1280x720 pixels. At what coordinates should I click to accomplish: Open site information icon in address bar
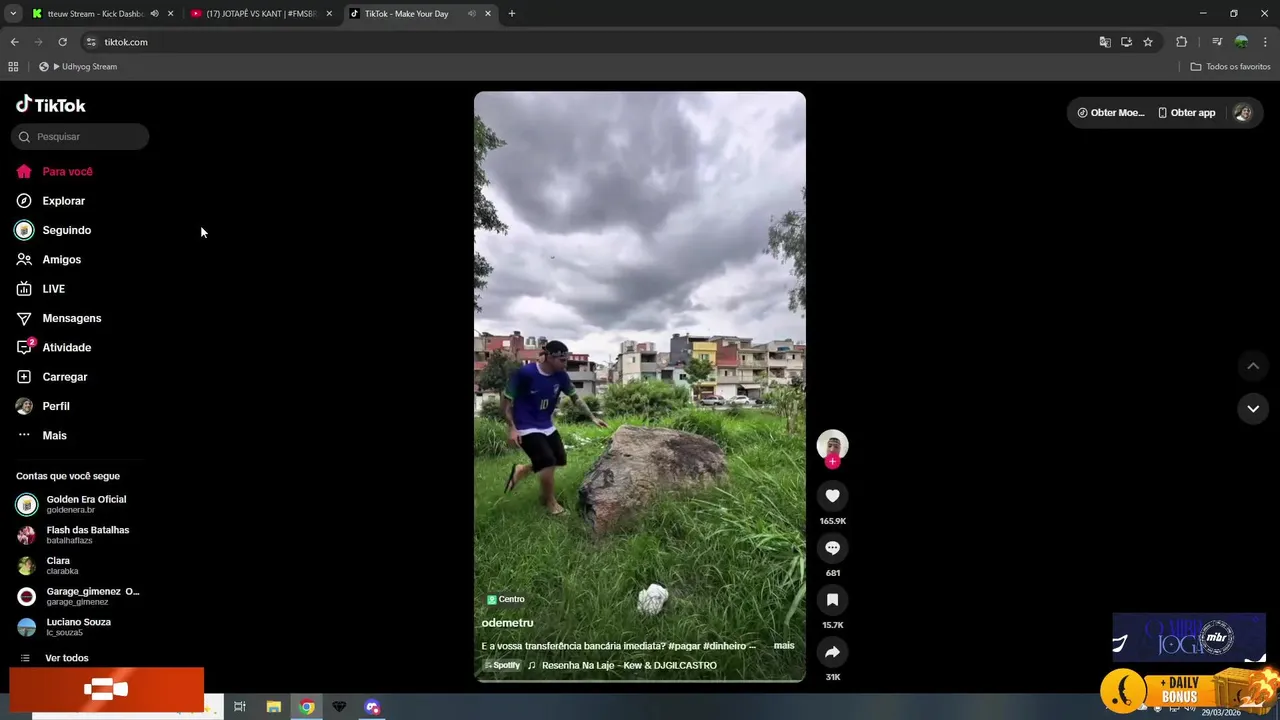point(91,42)
